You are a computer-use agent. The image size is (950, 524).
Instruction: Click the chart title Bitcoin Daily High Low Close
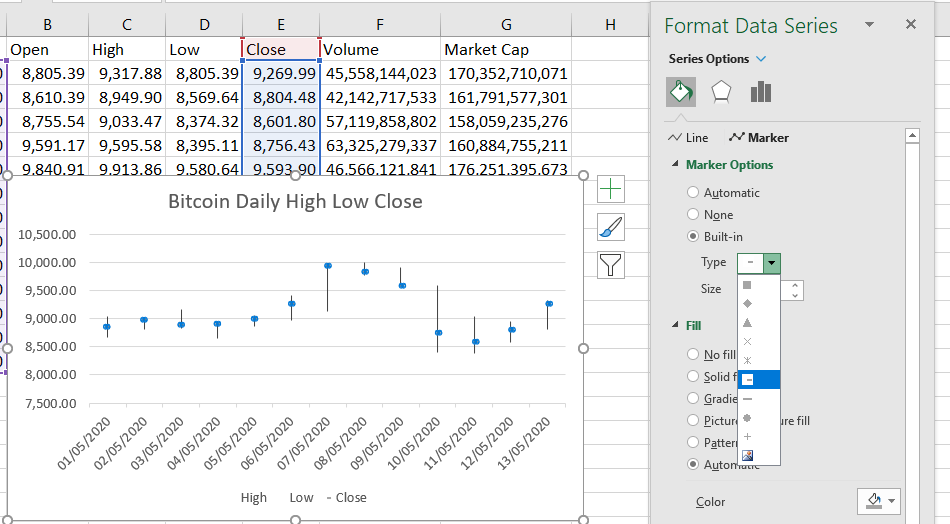coord(295,201)
